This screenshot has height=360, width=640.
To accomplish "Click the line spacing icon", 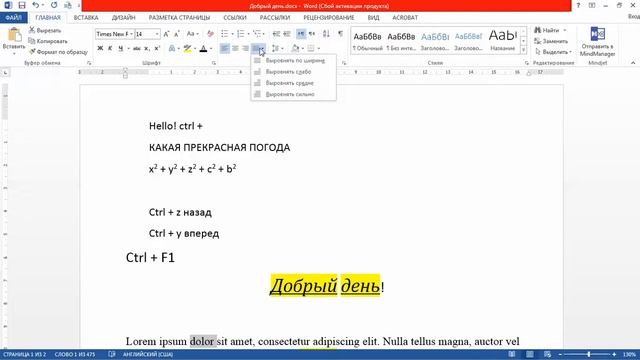I will tap(276, 49).
